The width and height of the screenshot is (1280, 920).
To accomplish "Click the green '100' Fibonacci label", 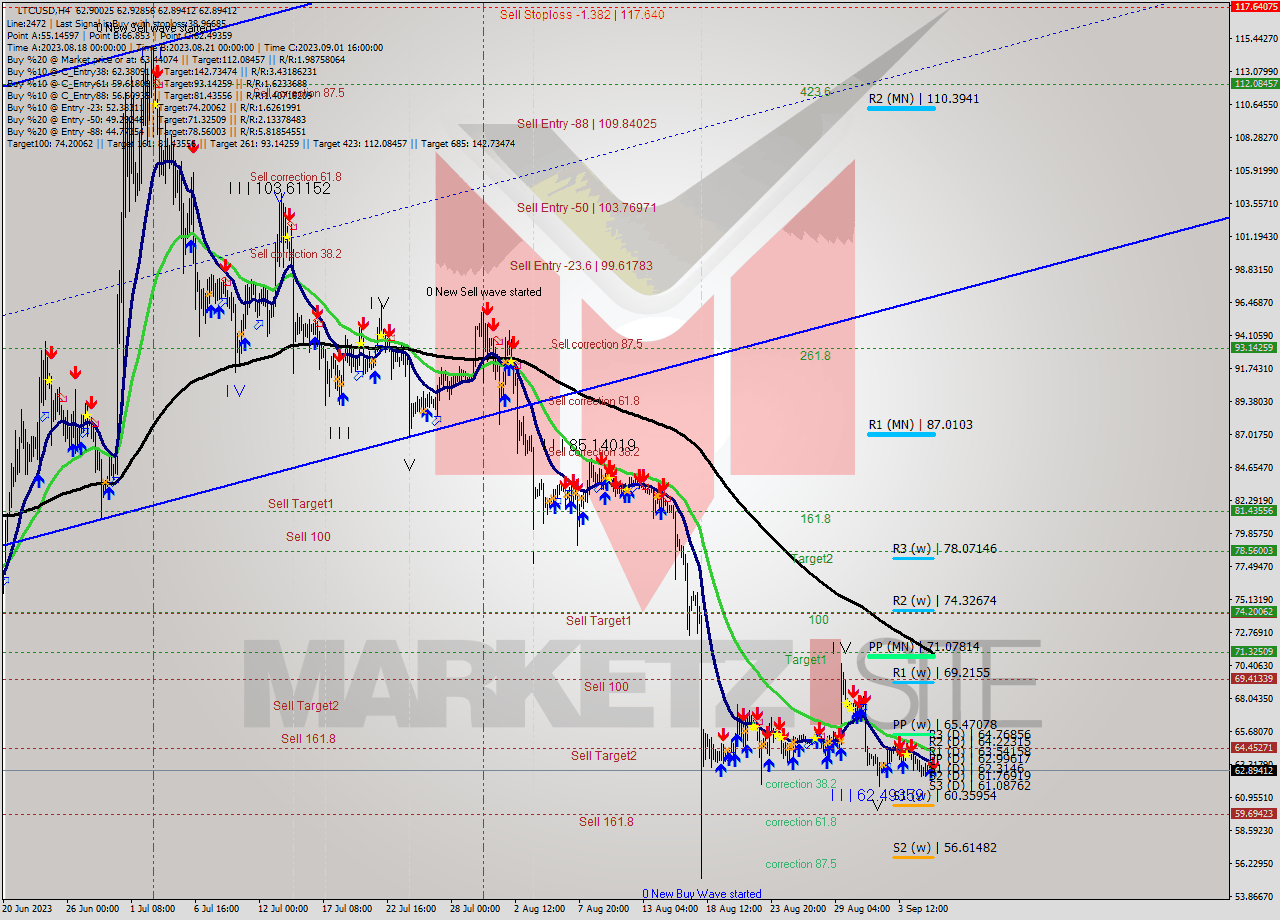I will [818, 620].
